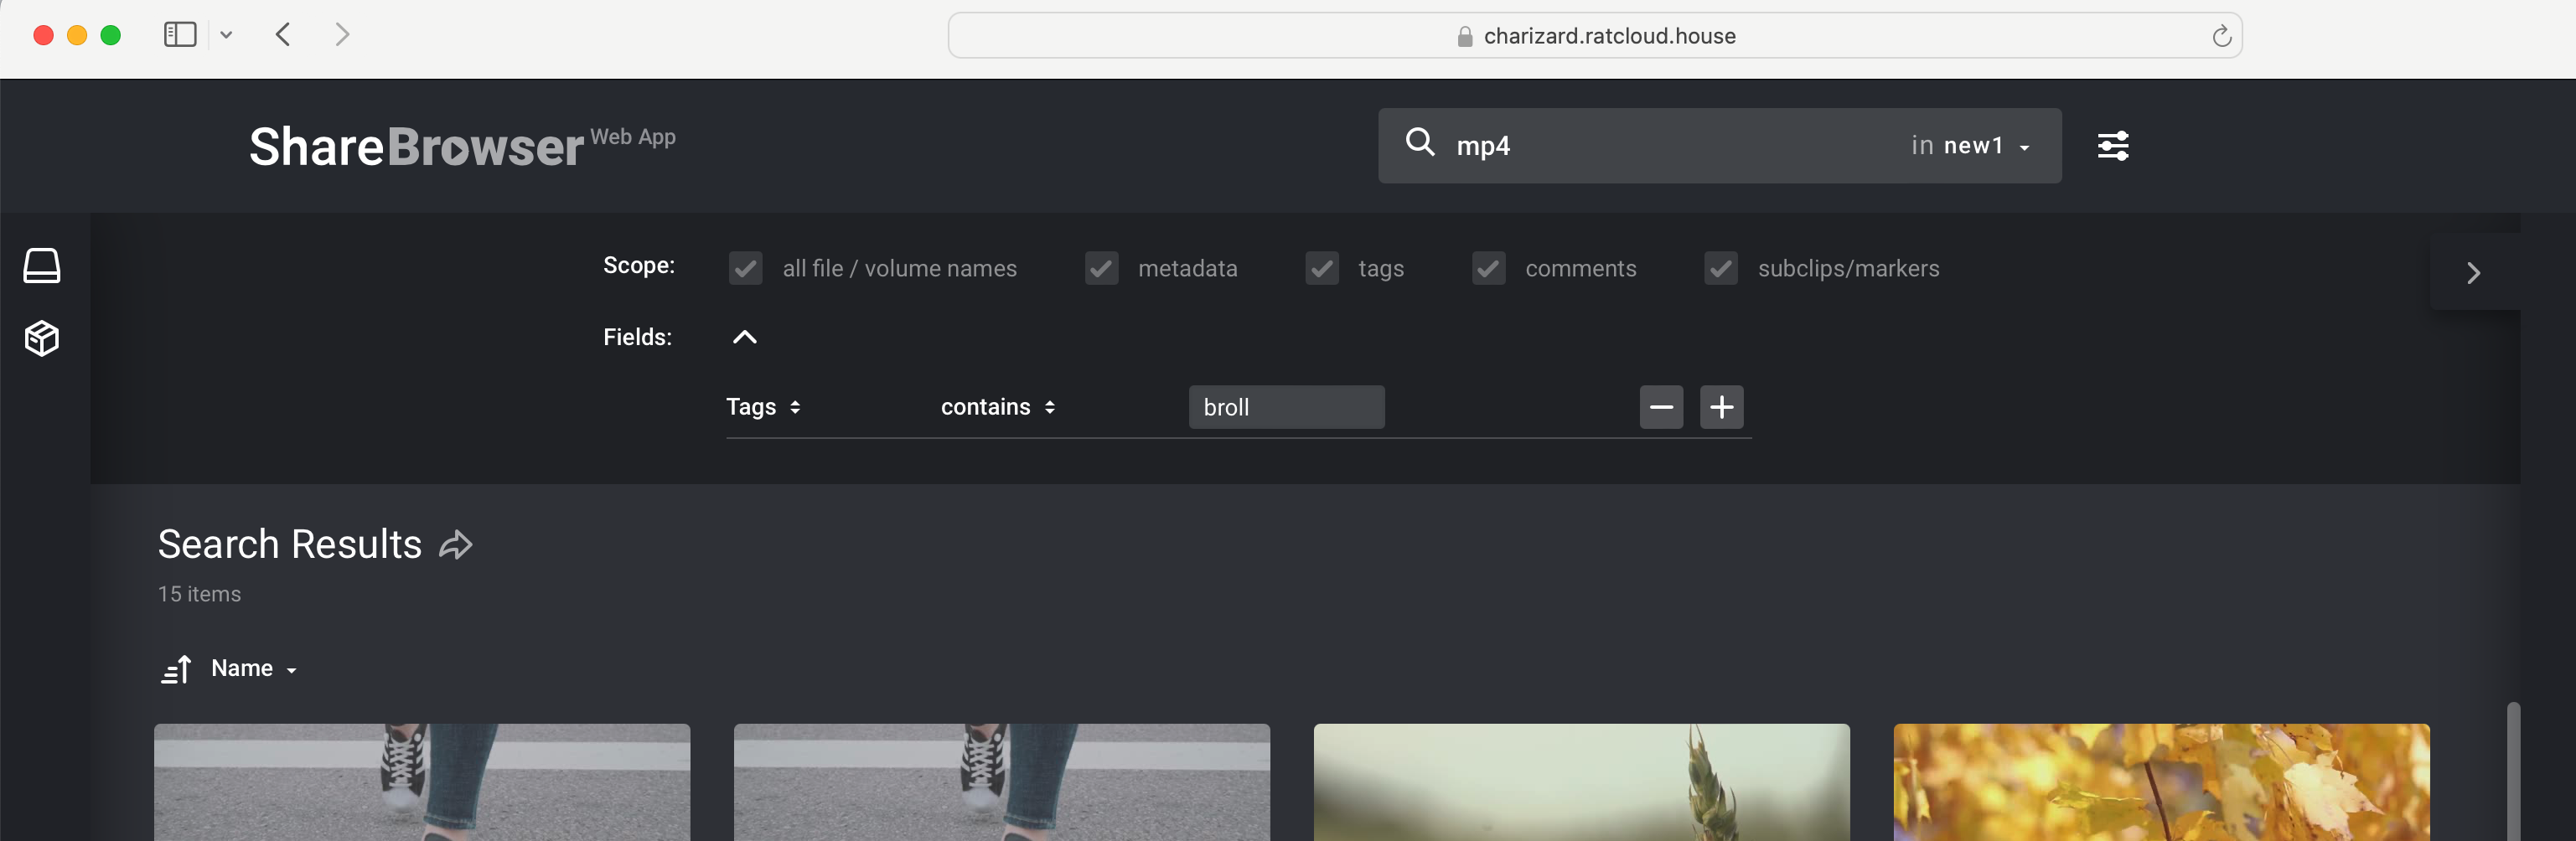Go forward with Safari forward arrow
Screen dimensions: 2576x841
pyautogui.click(x=342, y=35)
